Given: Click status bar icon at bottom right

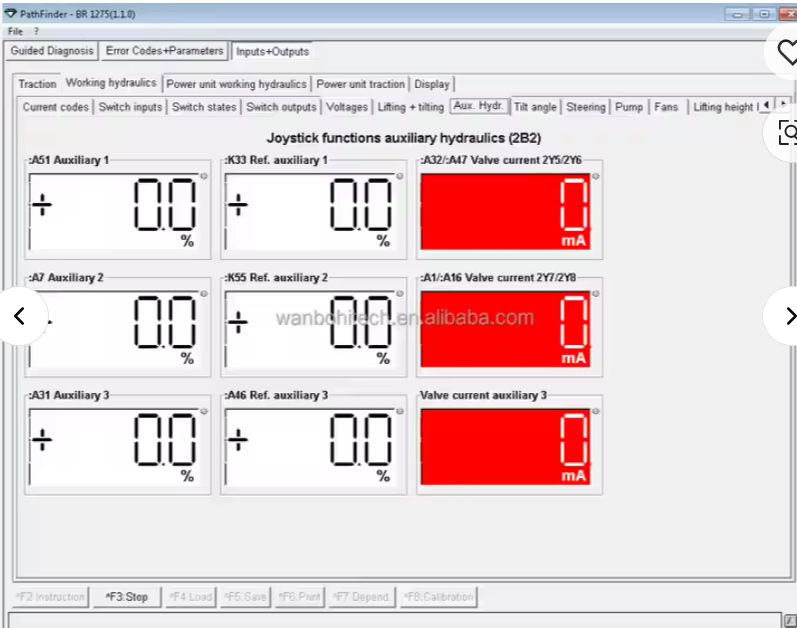Looking at the screenshot, I should coord(790,620).
